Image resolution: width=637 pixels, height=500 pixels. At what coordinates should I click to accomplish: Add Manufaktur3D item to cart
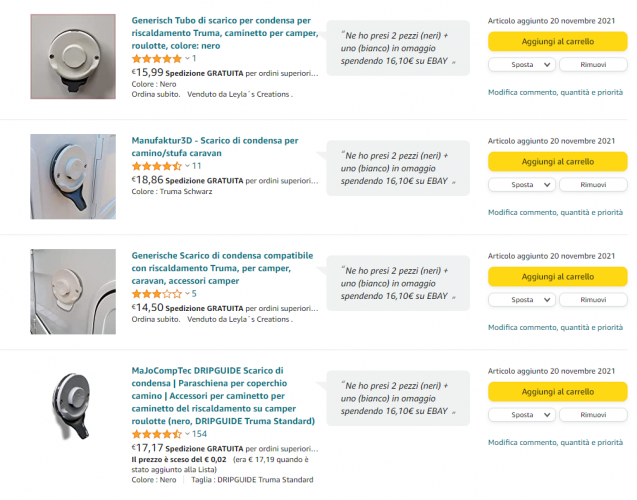click(x=557, y=162)
